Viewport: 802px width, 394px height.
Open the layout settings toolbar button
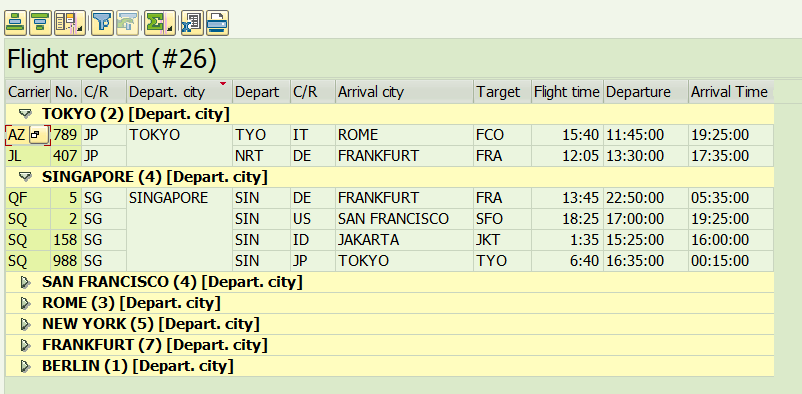(70, 23)
